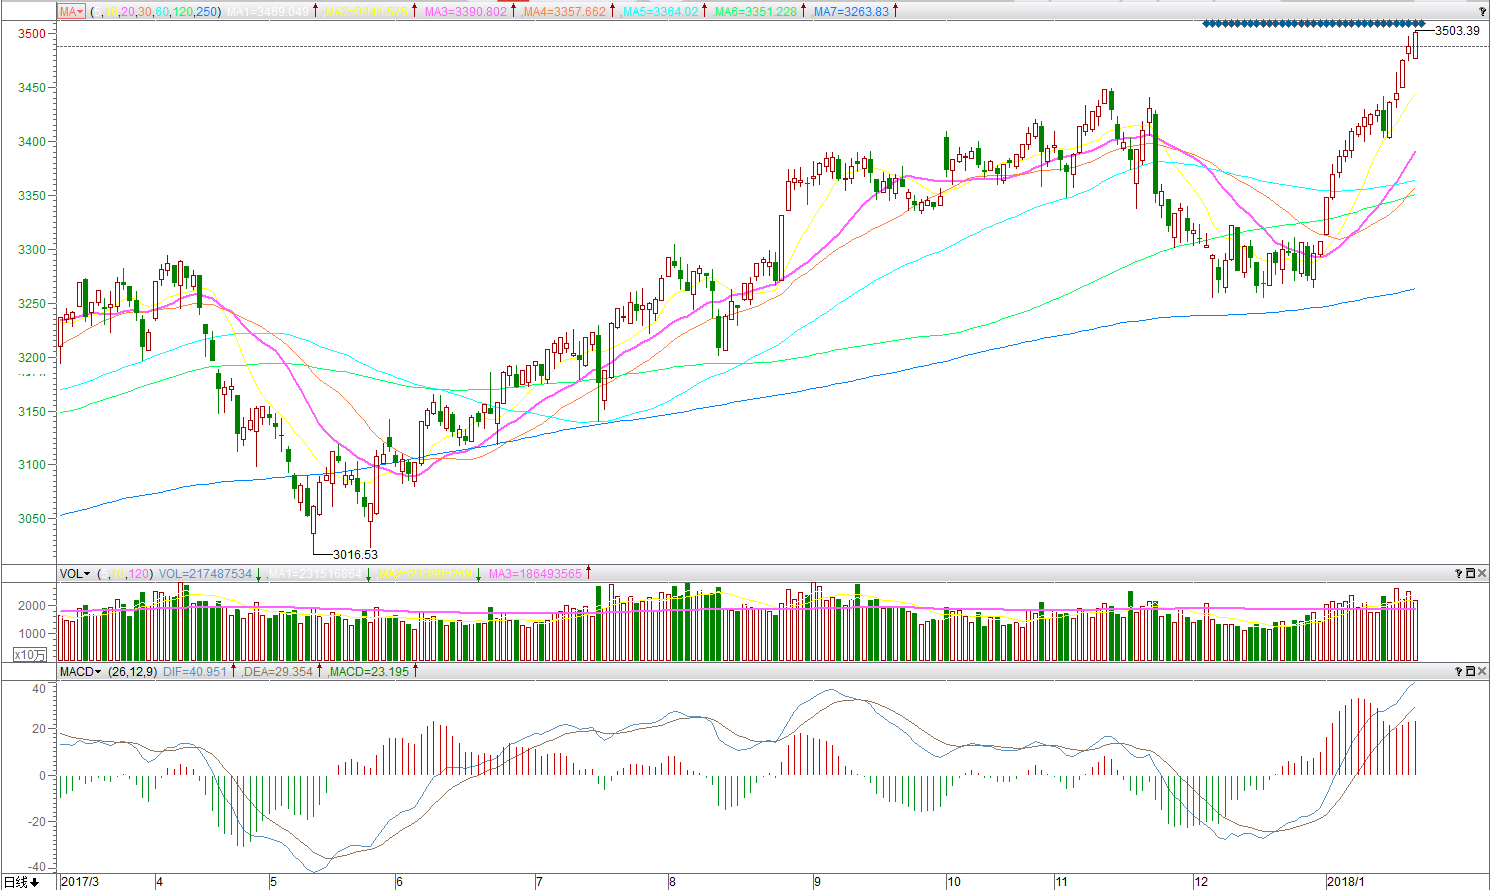Maximize the MACD panel
Image resolution: width=1492 pixels, height=890 pixels.
[x=1471, y=672]
